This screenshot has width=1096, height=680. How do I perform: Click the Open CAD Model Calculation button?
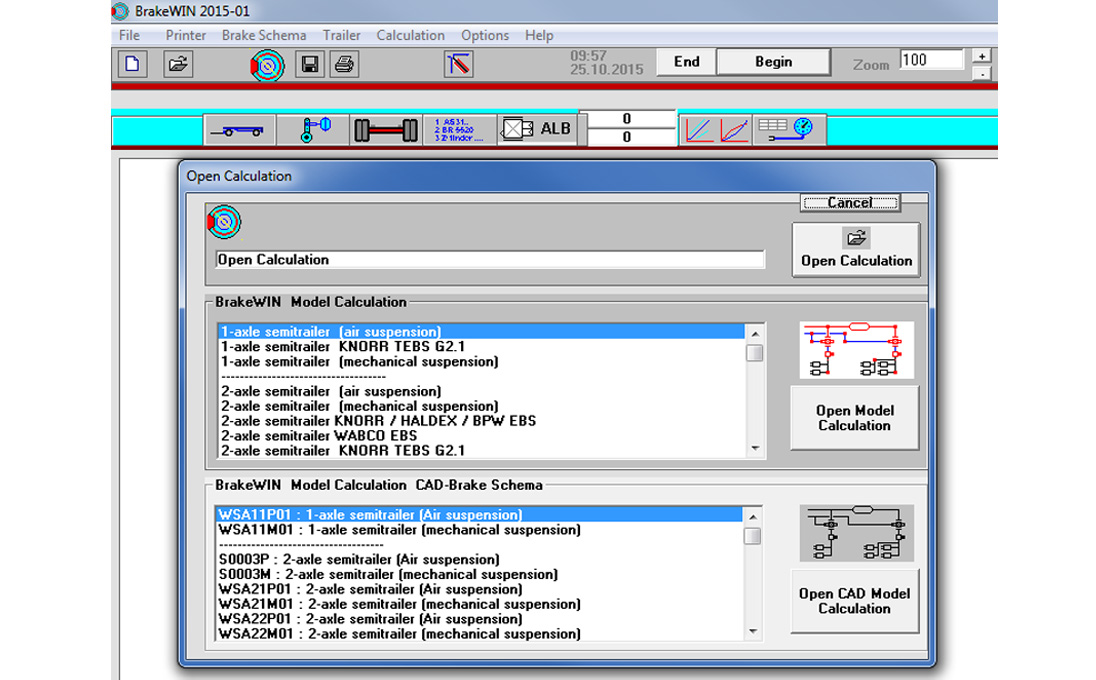(x=854, y=601)
